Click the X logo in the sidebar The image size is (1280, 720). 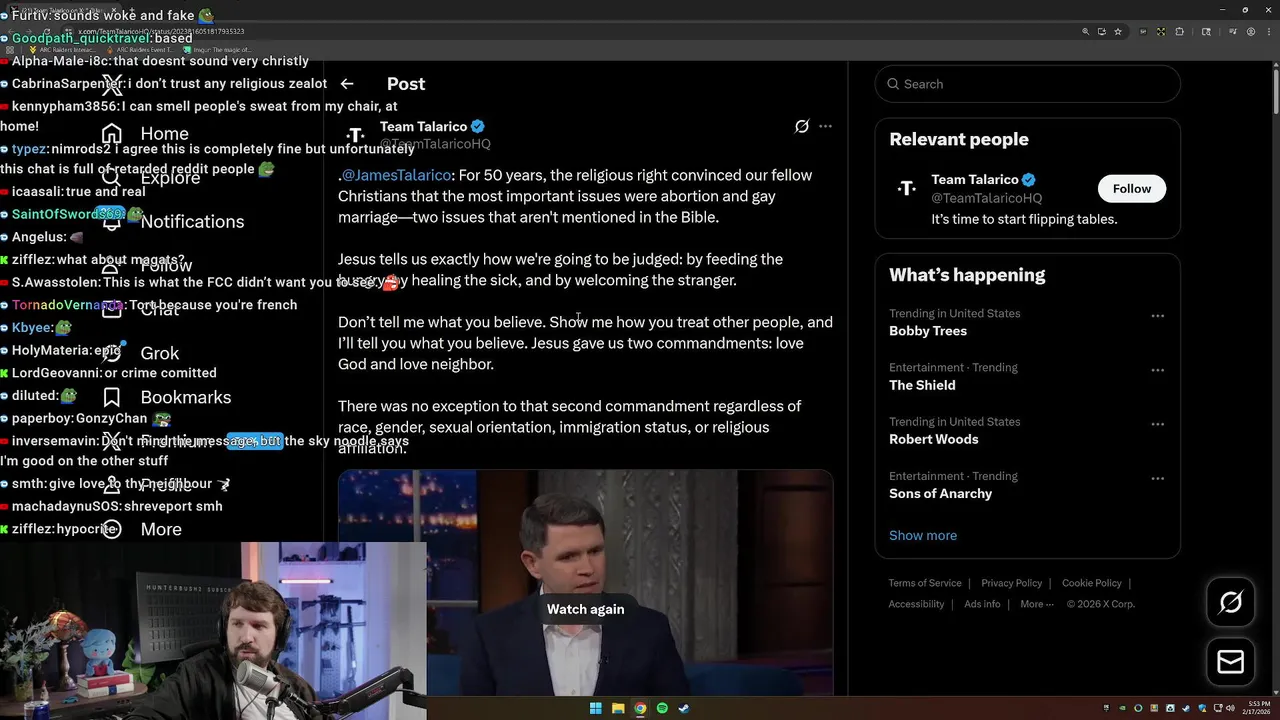(x=112, y=84)
